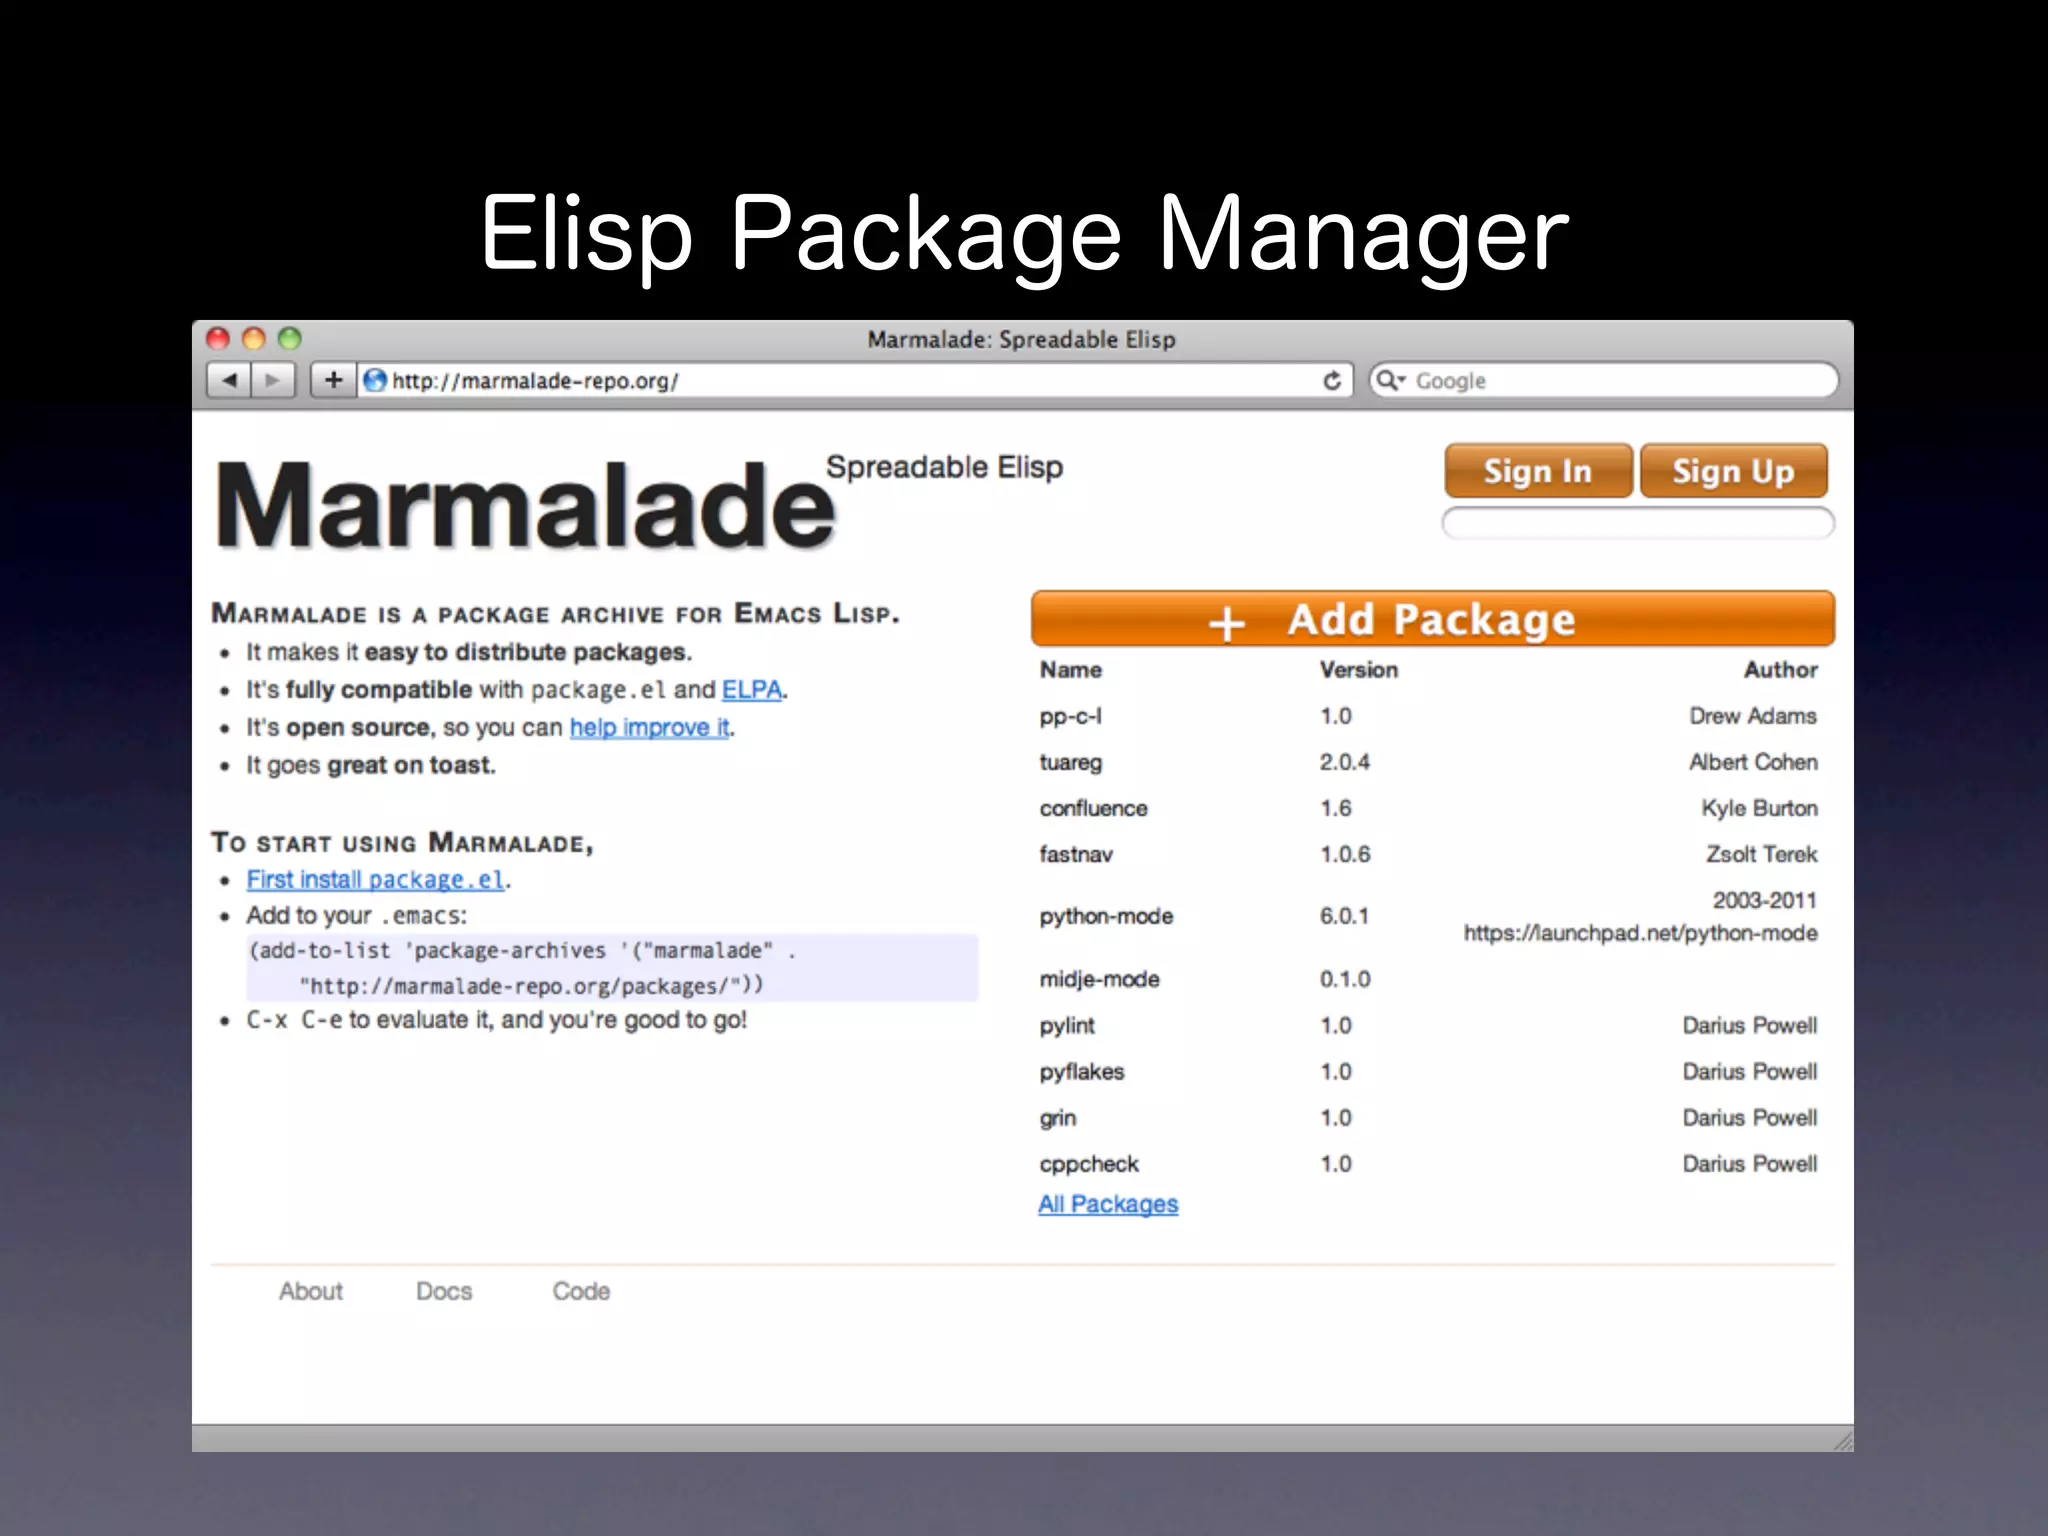
Task: Click the Marmalade search field under Sign In
Action: click(x=1637, y=523)
